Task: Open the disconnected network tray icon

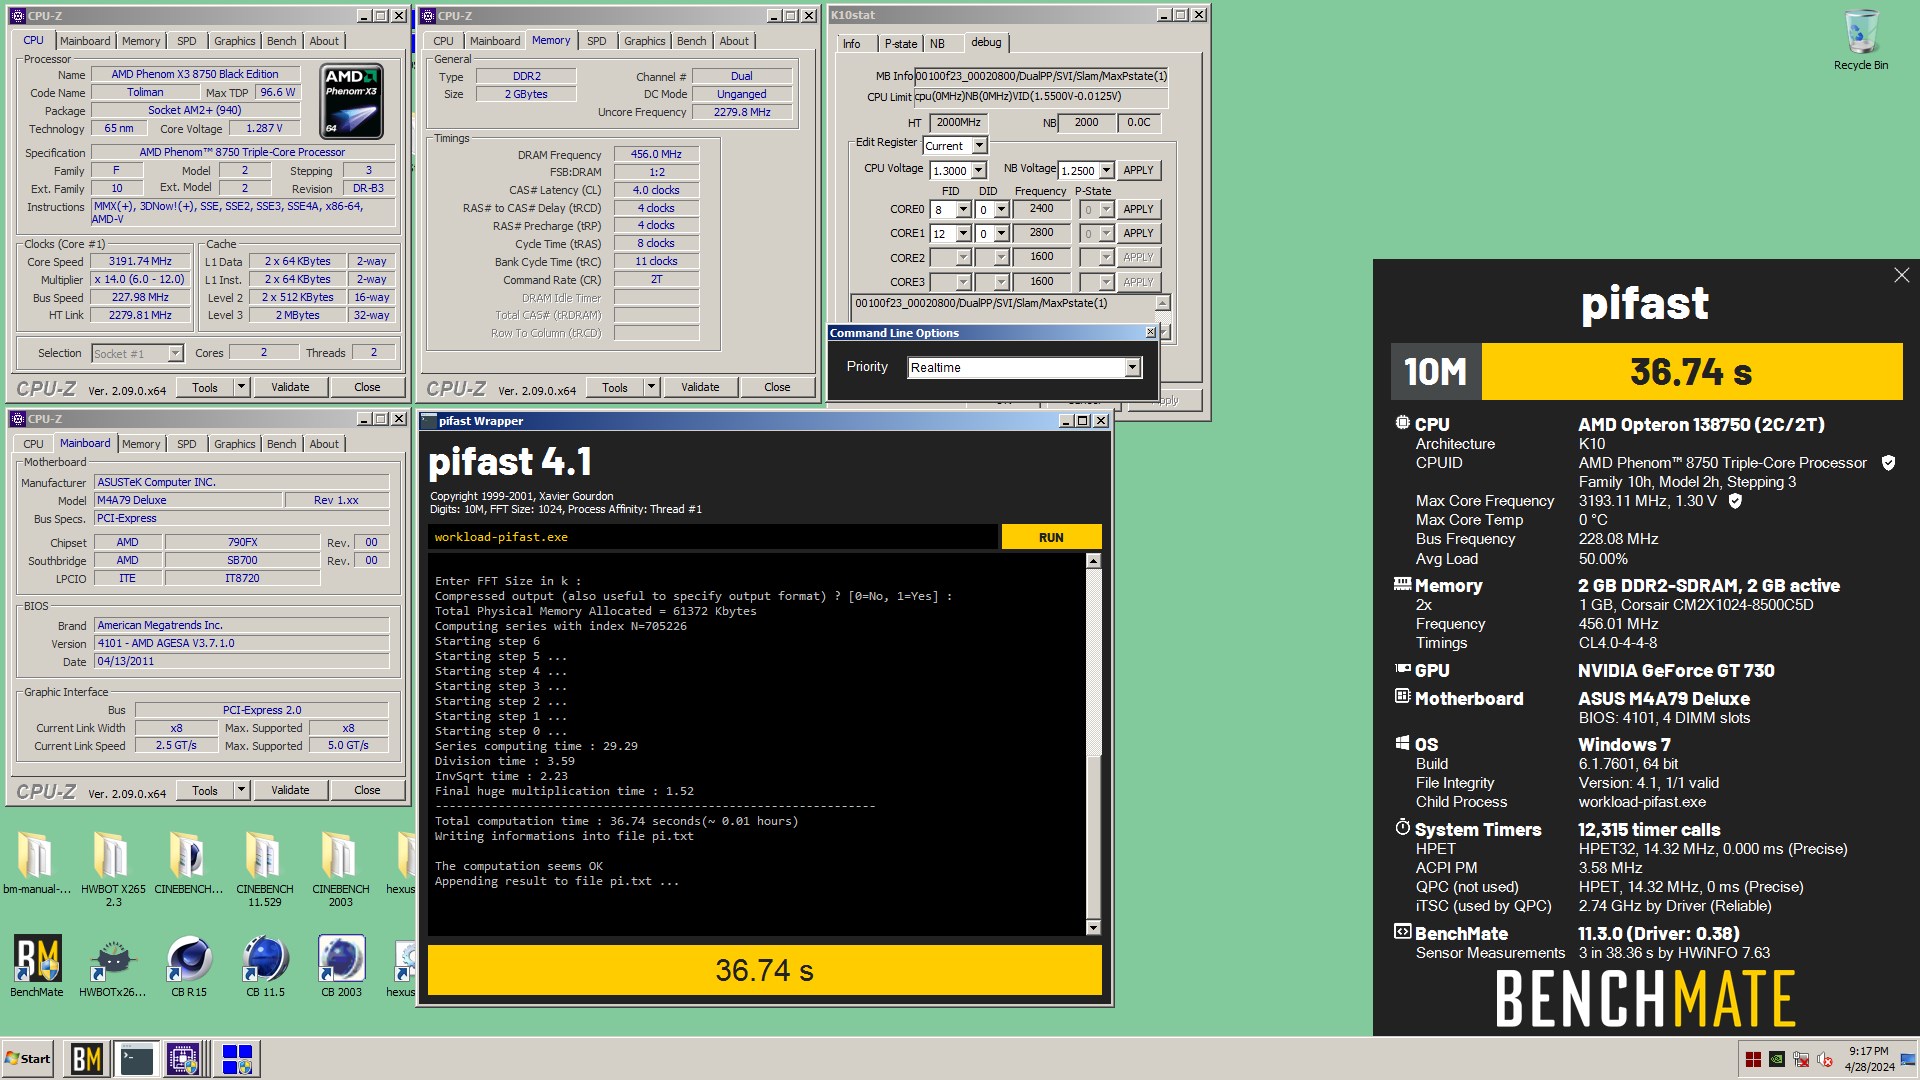Action: click(x=1801, y=1059)
